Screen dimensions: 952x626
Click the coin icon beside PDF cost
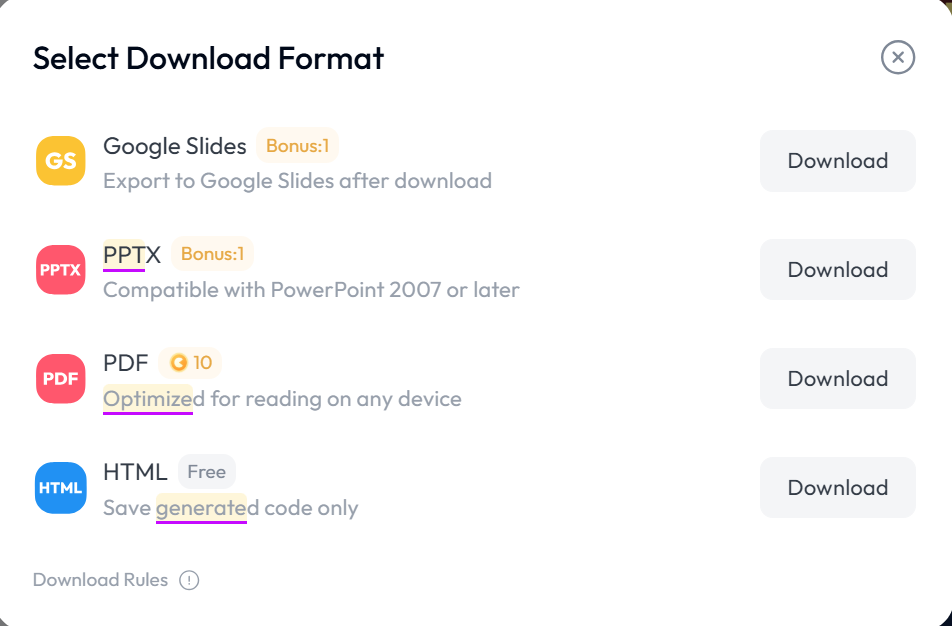[x=178, y=362]
